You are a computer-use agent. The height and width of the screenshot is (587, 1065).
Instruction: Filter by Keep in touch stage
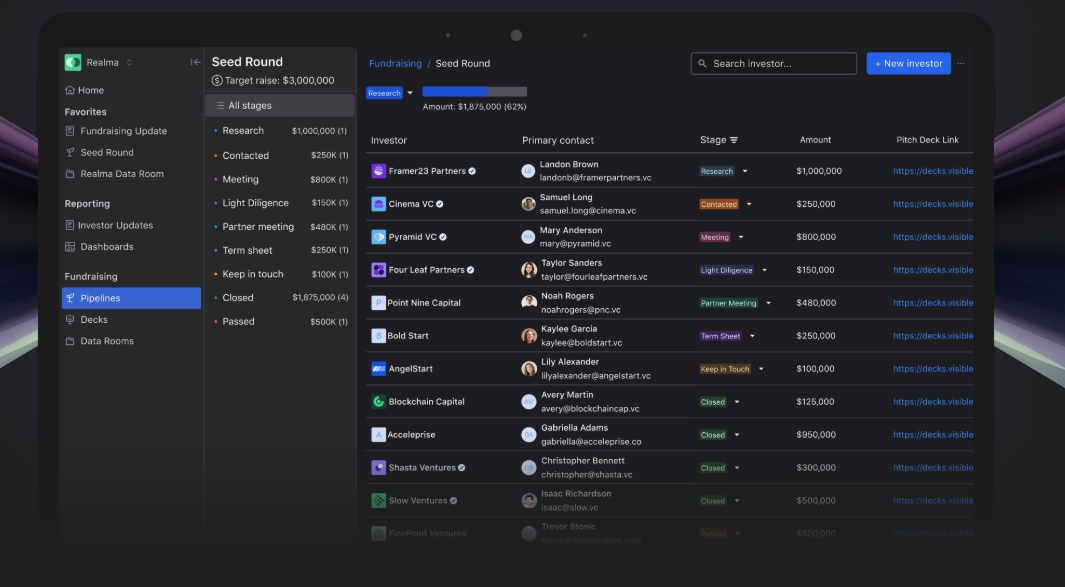click(280, 274)
